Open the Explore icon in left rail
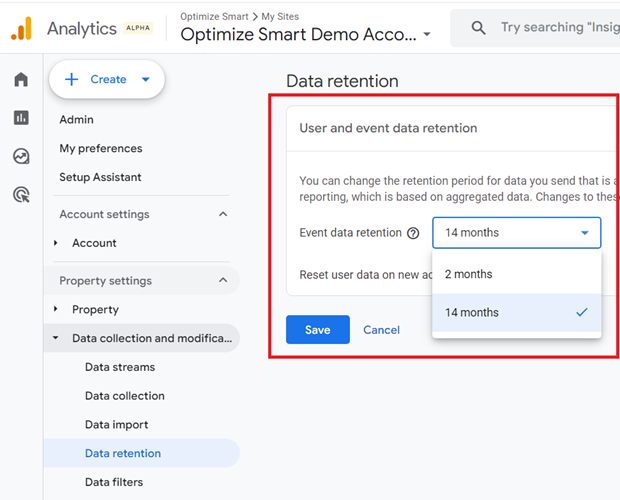The width and height of the screenshot is (620, 500). (21, 156)
